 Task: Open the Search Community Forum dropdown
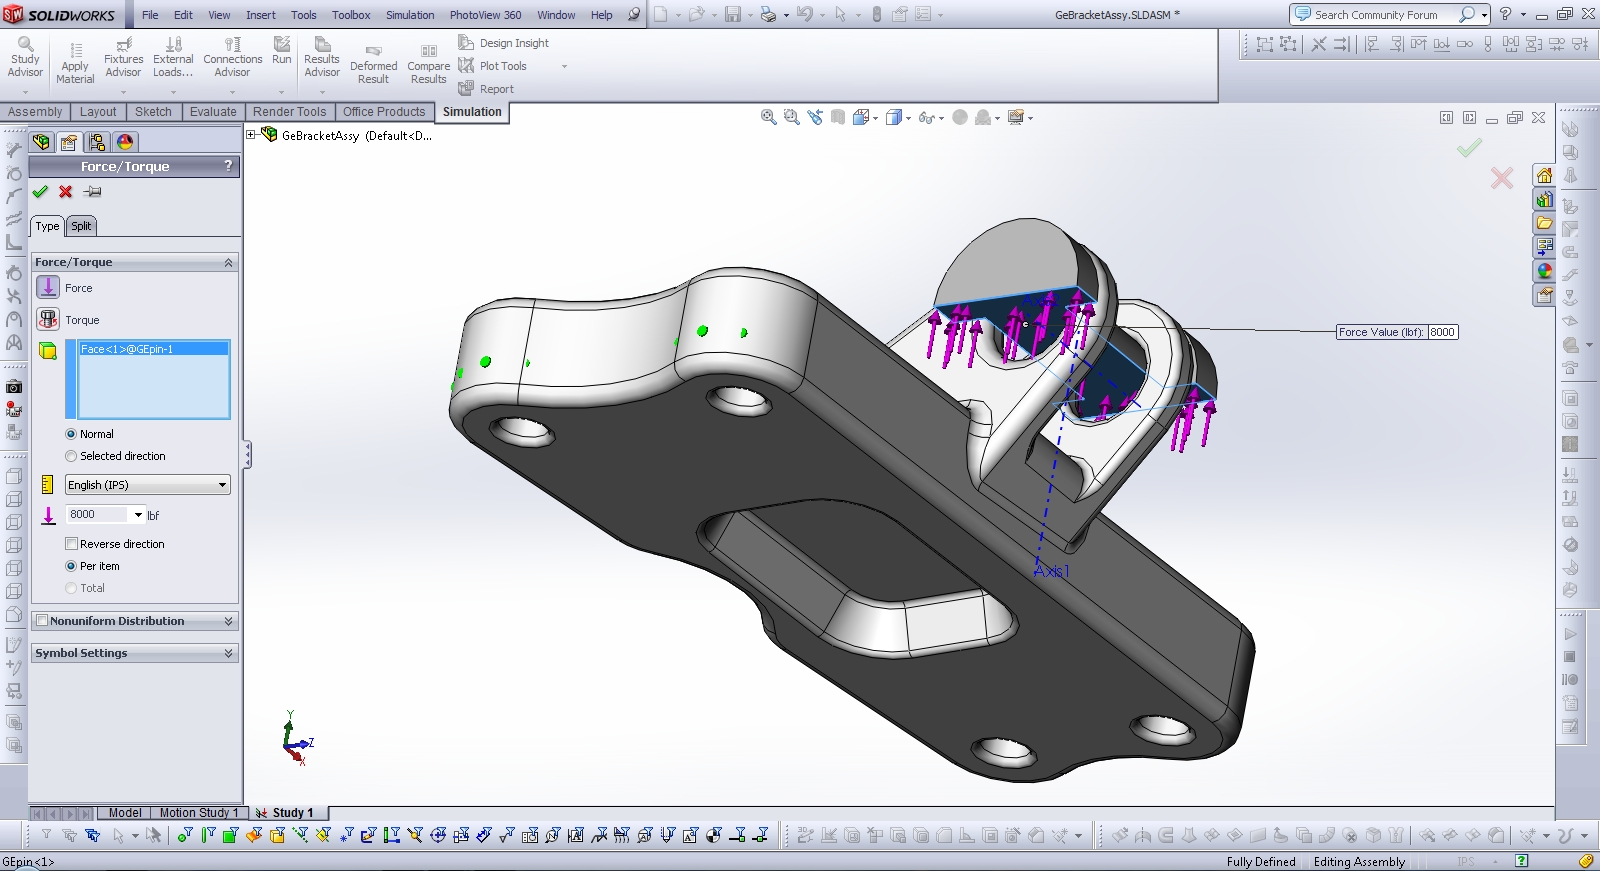(x=1484, y=15)
